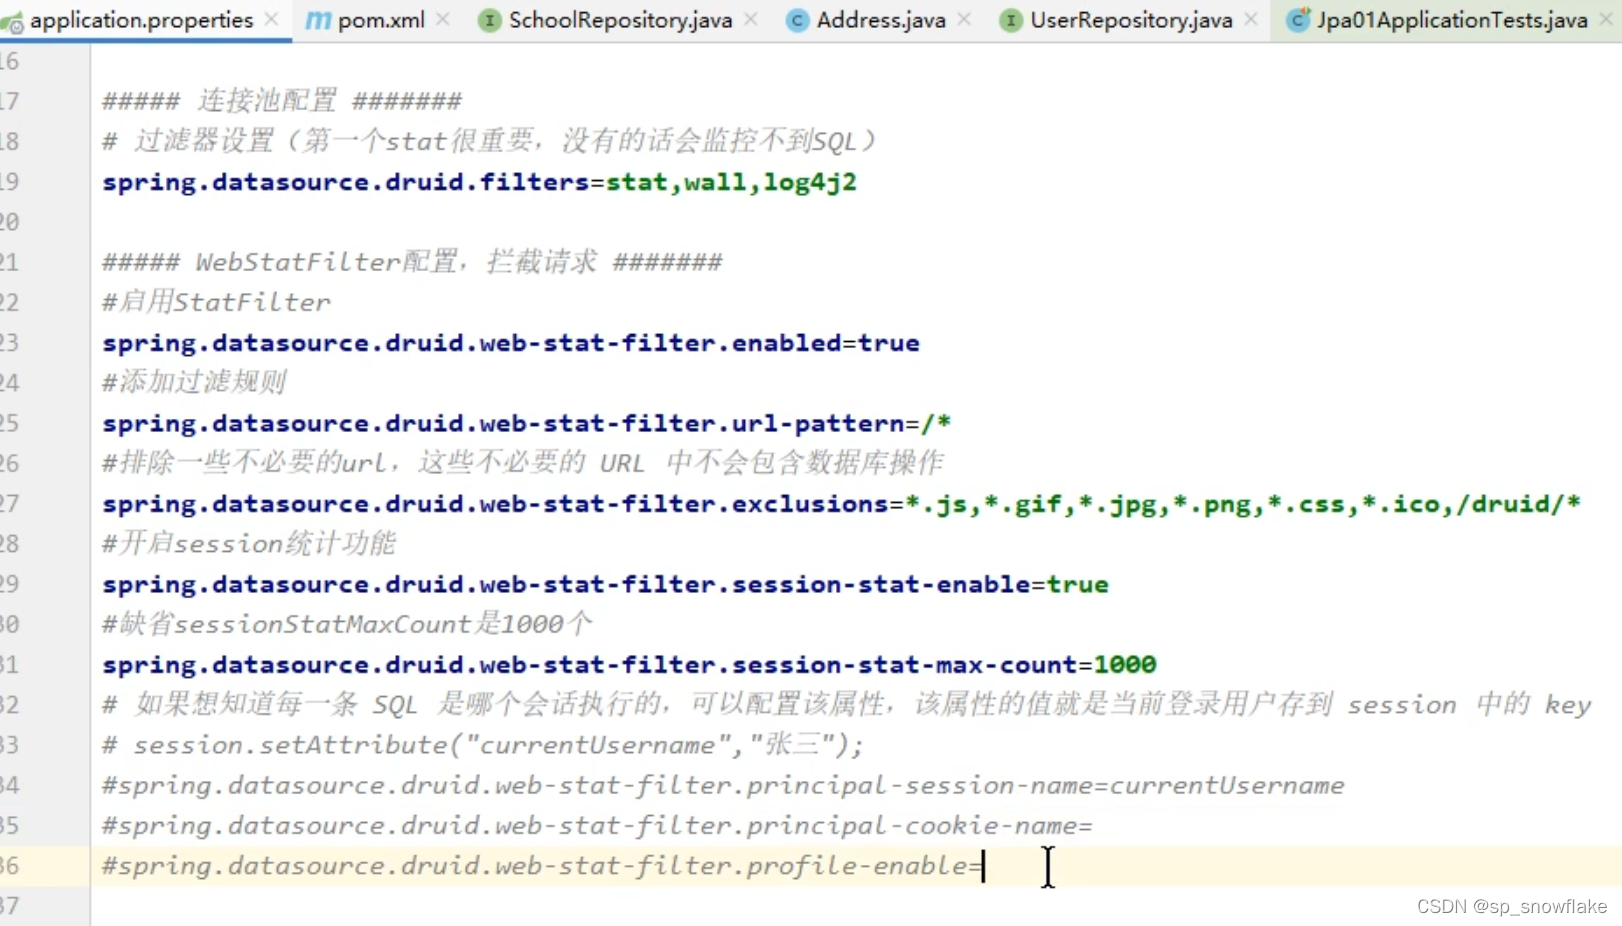Close the Jpa01ApplicationTests.java tab
The width and height of the screenshot is (1622, 926).
pyautogui.click(x=1608, y=19)
